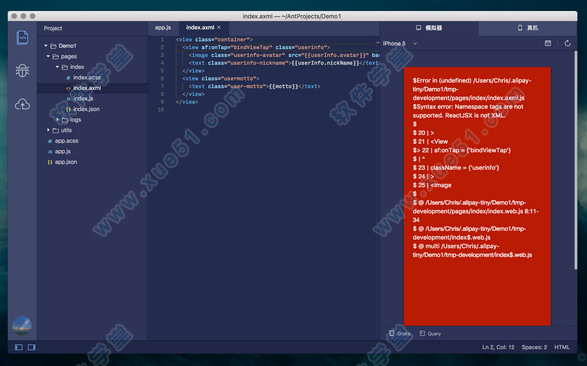Image resolution: width=587 pixels, height=366 pixels.
Task: Click the simulator vertical scrollbar
Action: (x=575, y=160)
